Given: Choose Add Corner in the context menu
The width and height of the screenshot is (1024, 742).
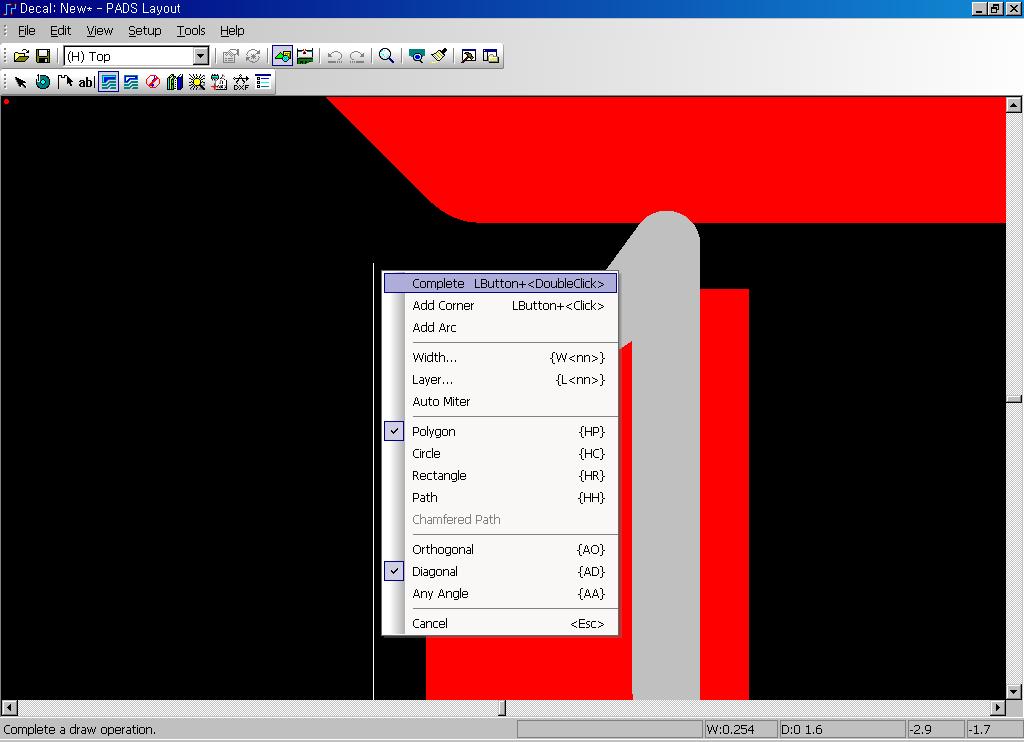Looking at the screenshot, I should tap(500, 306).
